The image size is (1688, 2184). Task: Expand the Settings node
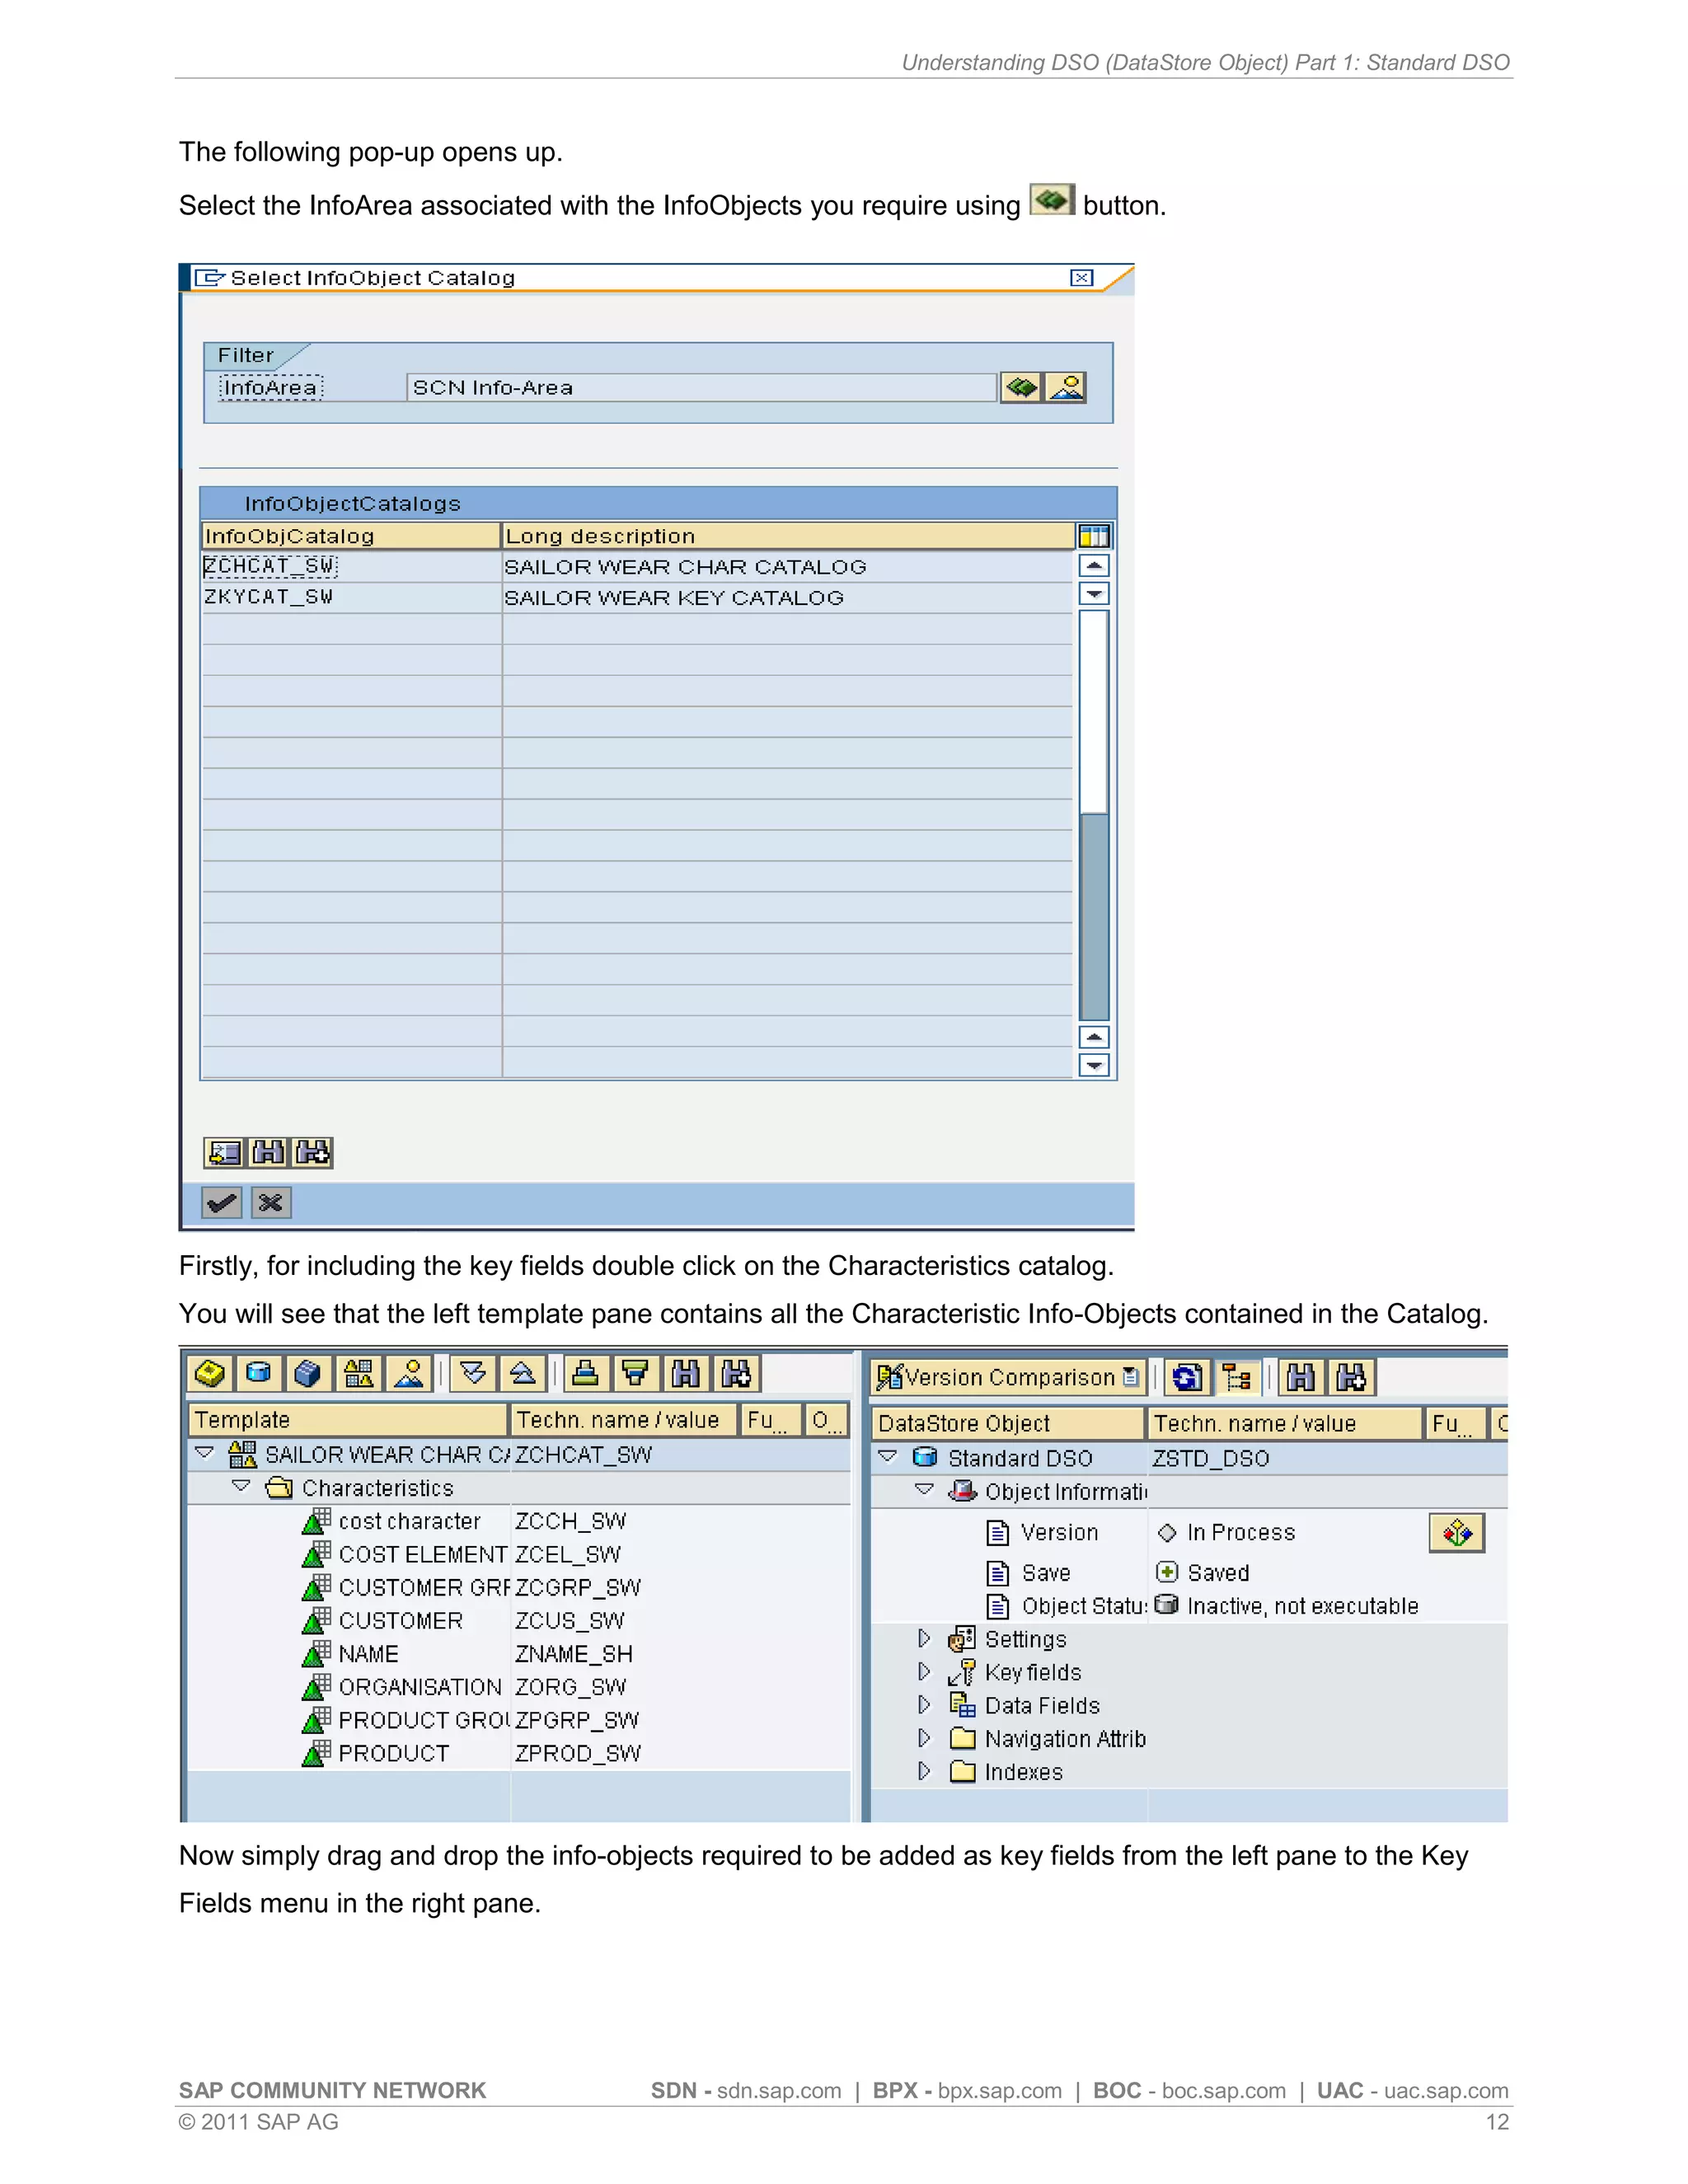click(x=925, y=1638)
